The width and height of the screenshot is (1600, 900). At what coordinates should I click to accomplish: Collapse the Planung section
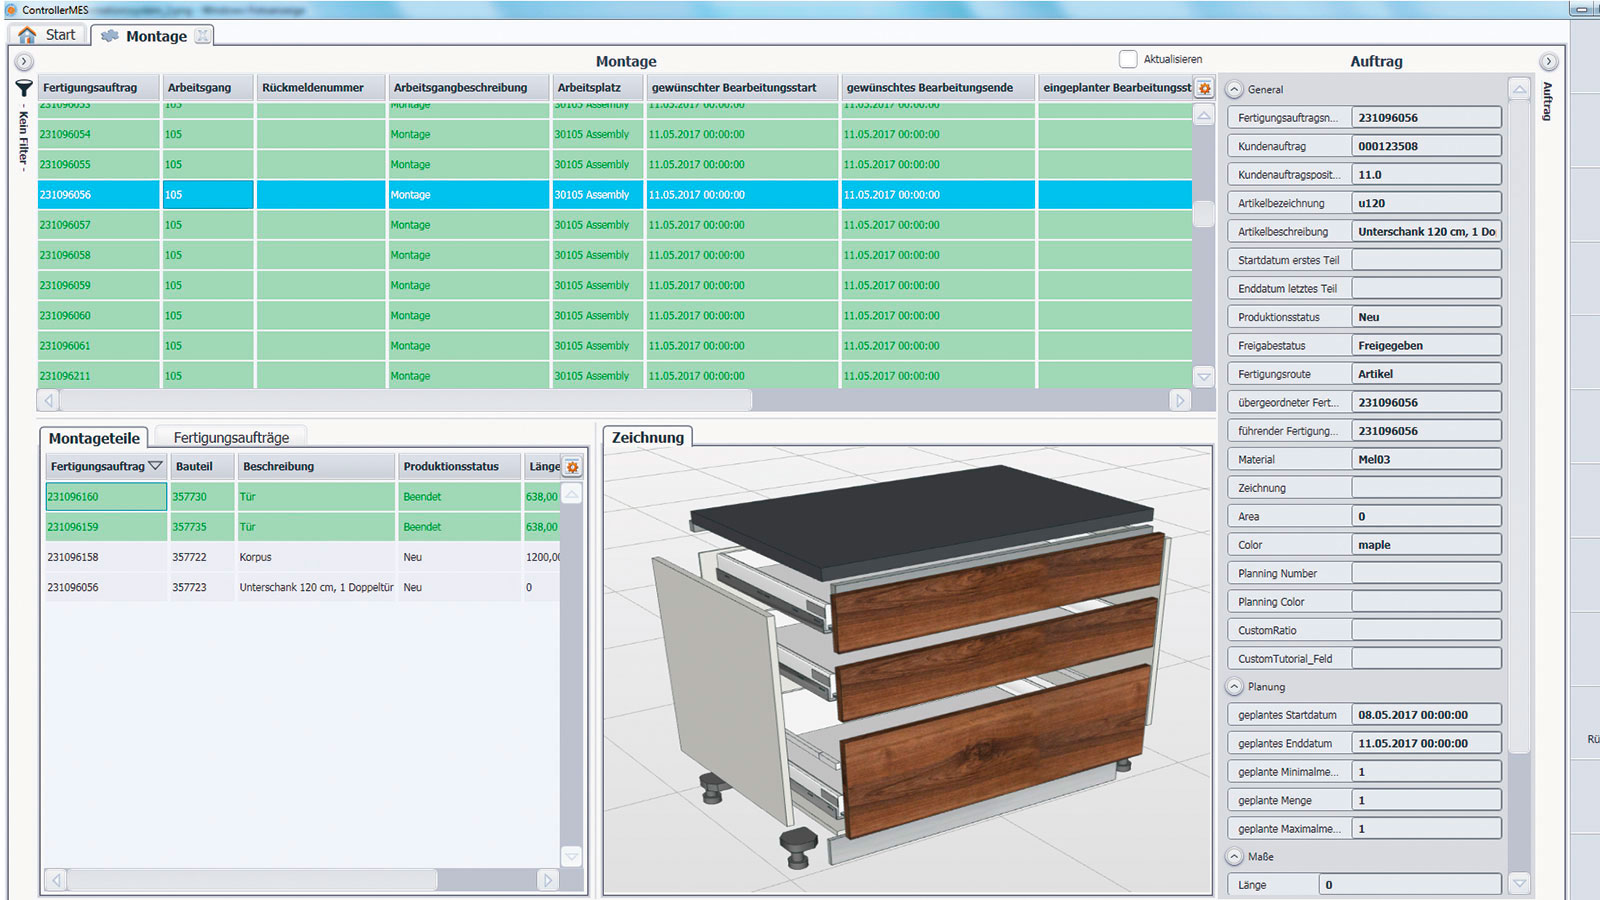1235,687
